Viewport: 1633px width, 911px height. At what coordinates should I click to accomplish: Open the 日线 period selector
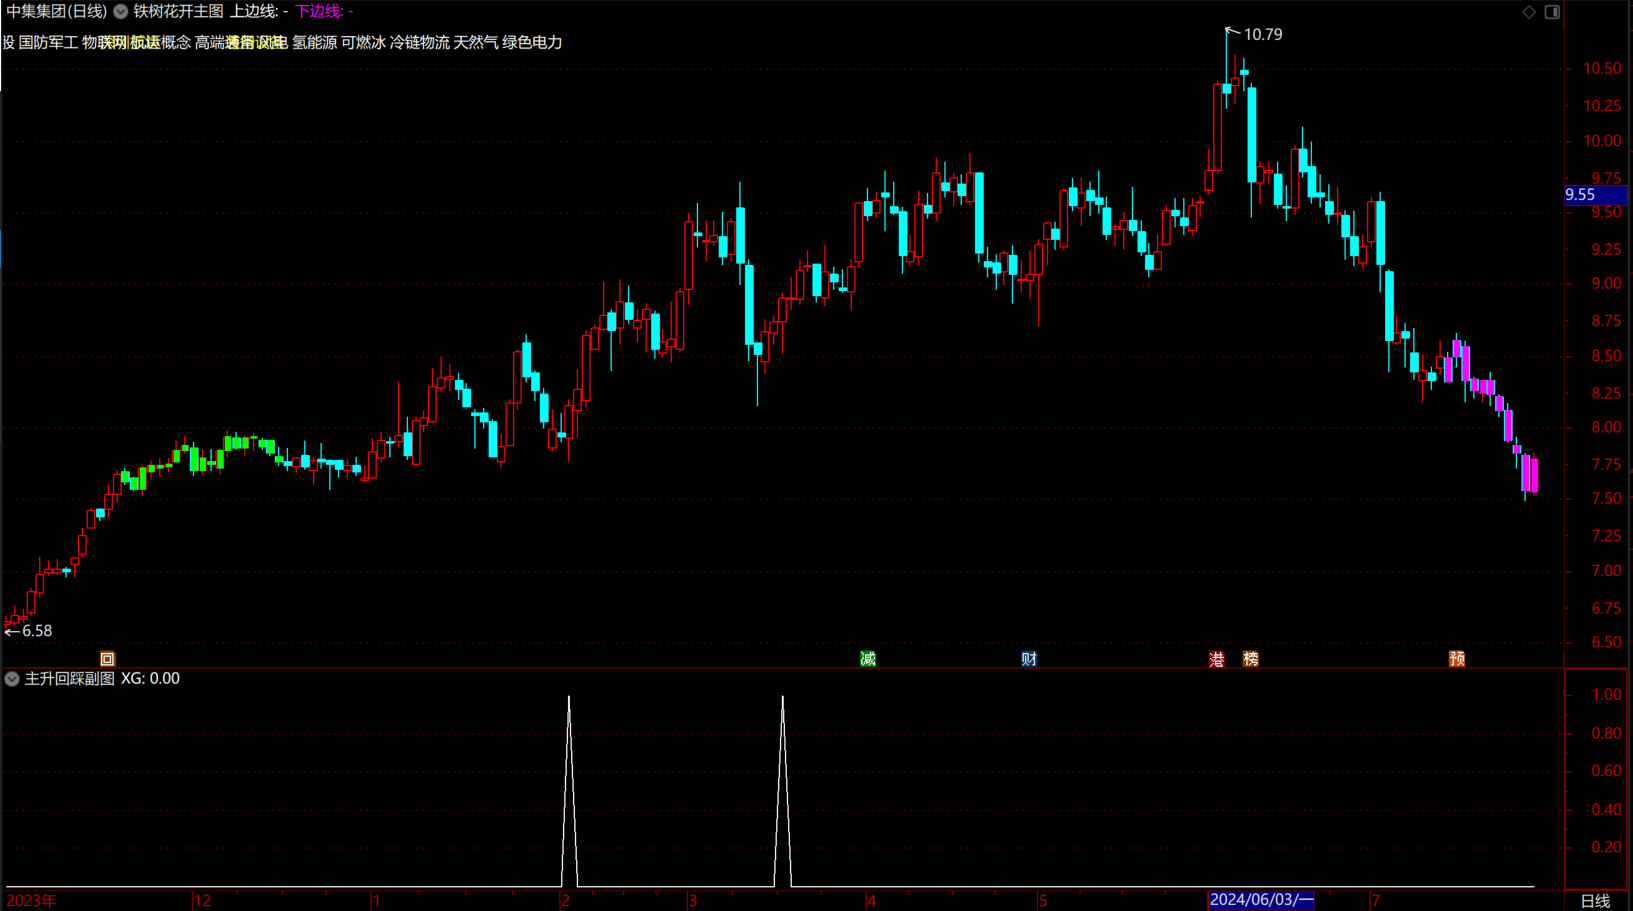pos(1595,901)
